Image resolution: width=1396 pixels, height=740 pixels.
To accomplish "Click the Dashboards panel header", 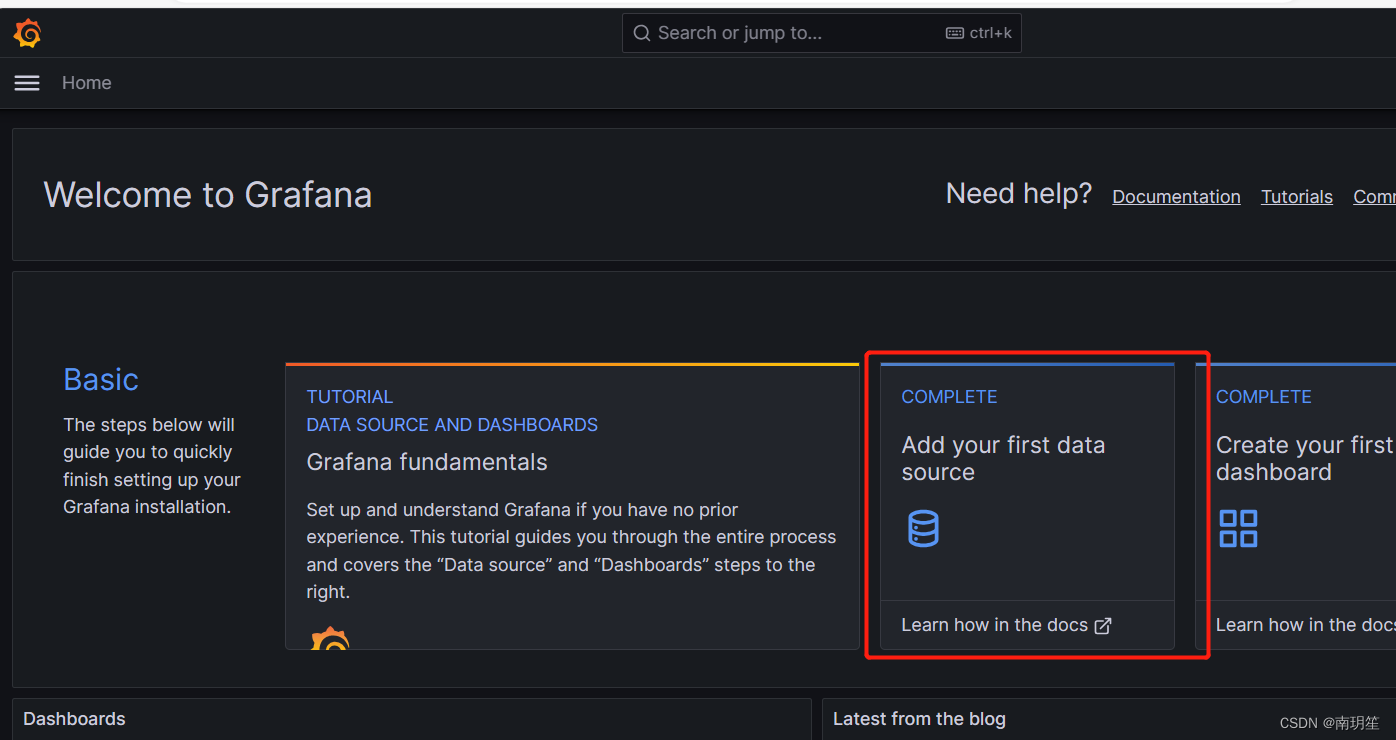I will click(74, 718).
